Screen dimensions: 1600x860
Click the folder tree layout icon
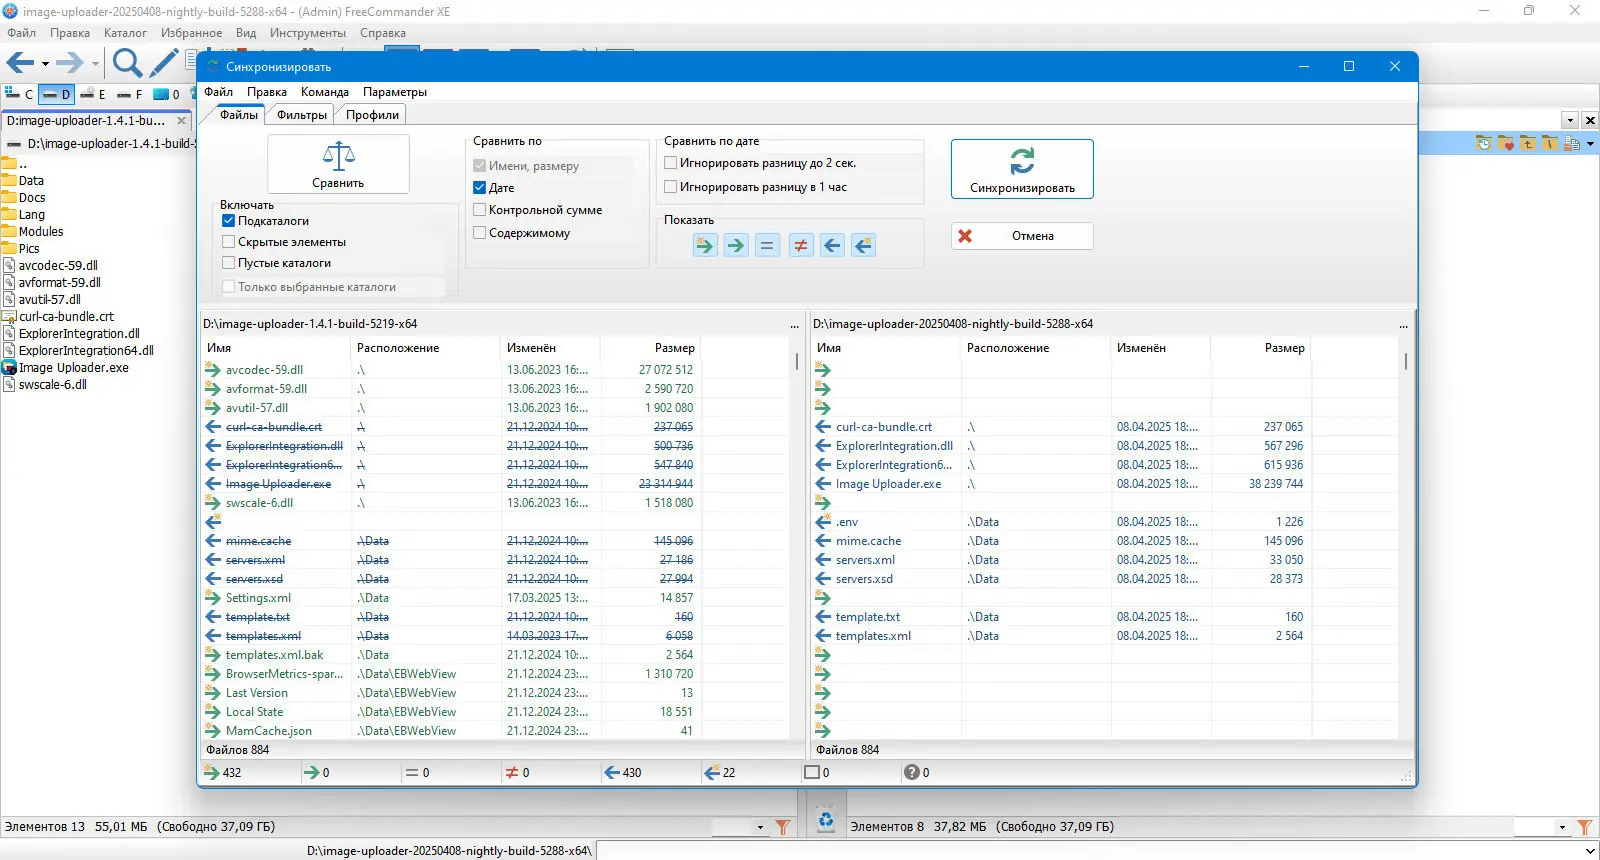tap(1572, 144)
